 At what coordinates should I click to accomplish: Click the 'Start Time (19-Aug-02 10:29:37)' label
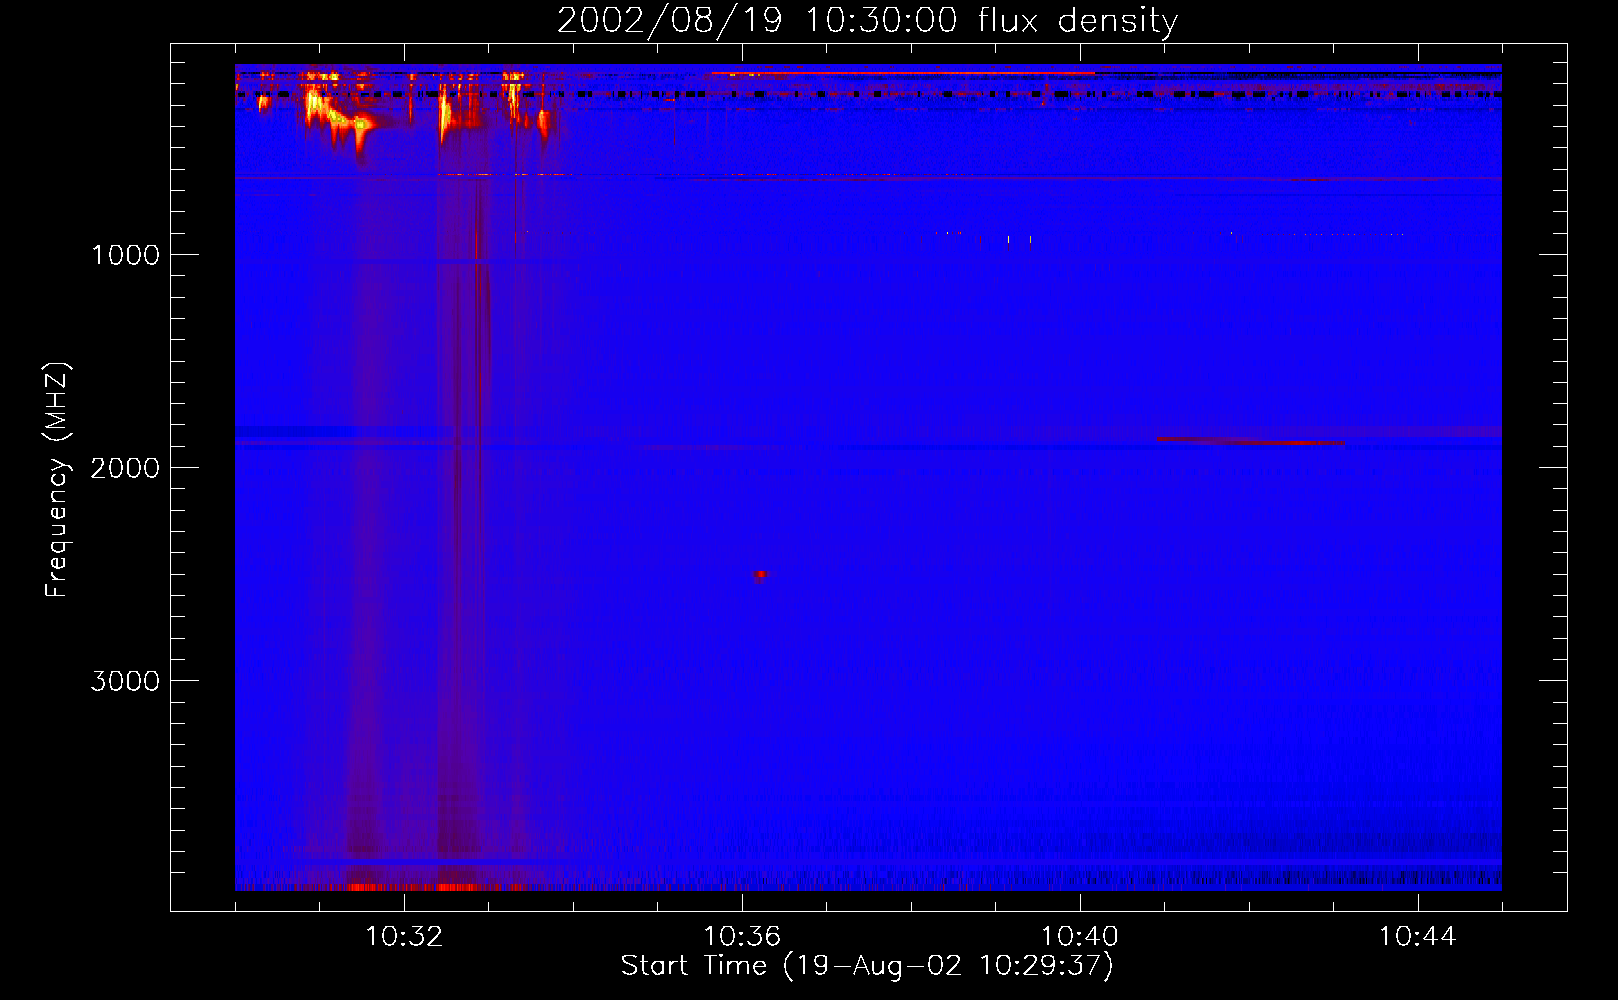[x=867, y=966]
